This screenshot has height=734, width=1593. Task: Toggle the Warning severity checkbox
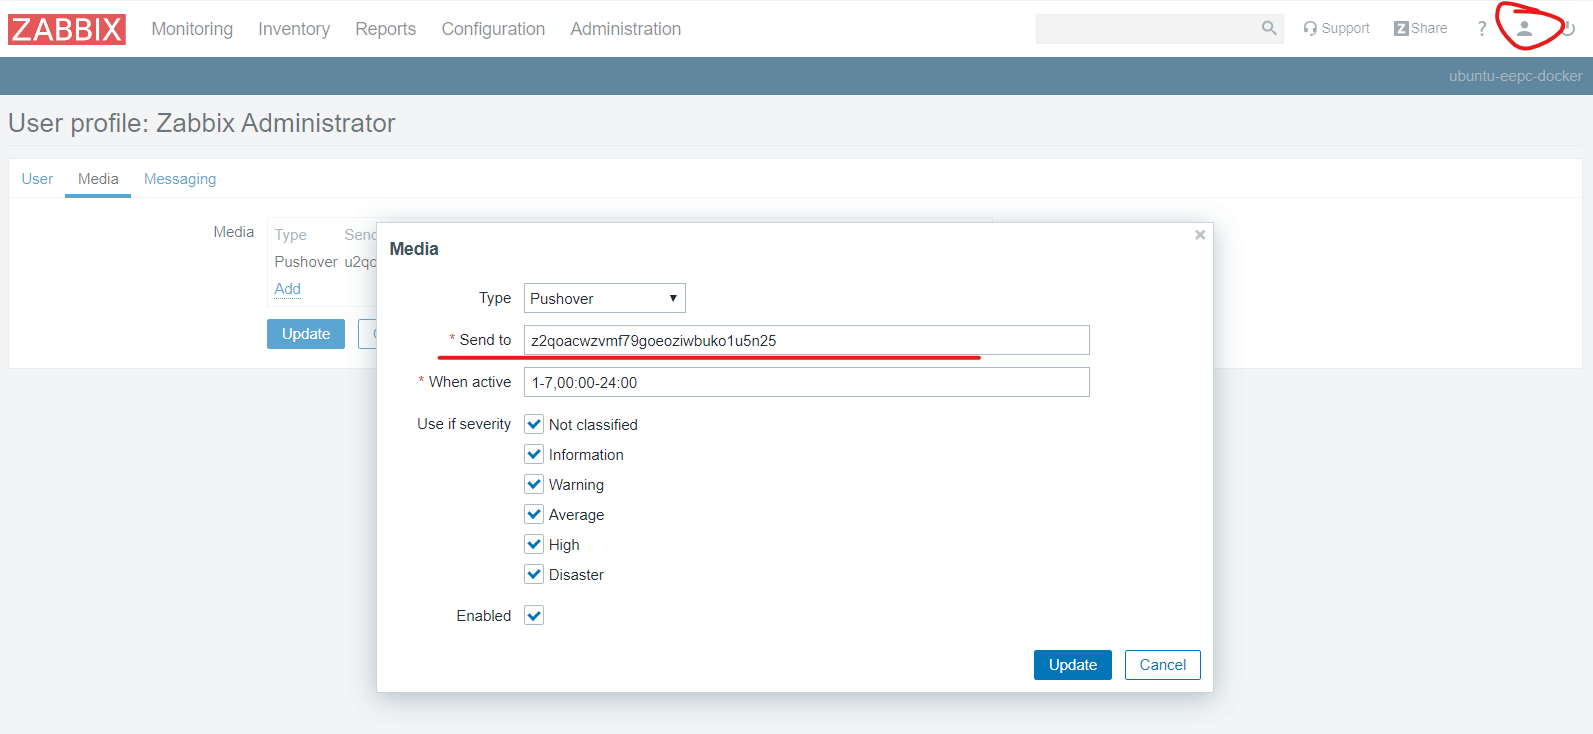(534, 484)
